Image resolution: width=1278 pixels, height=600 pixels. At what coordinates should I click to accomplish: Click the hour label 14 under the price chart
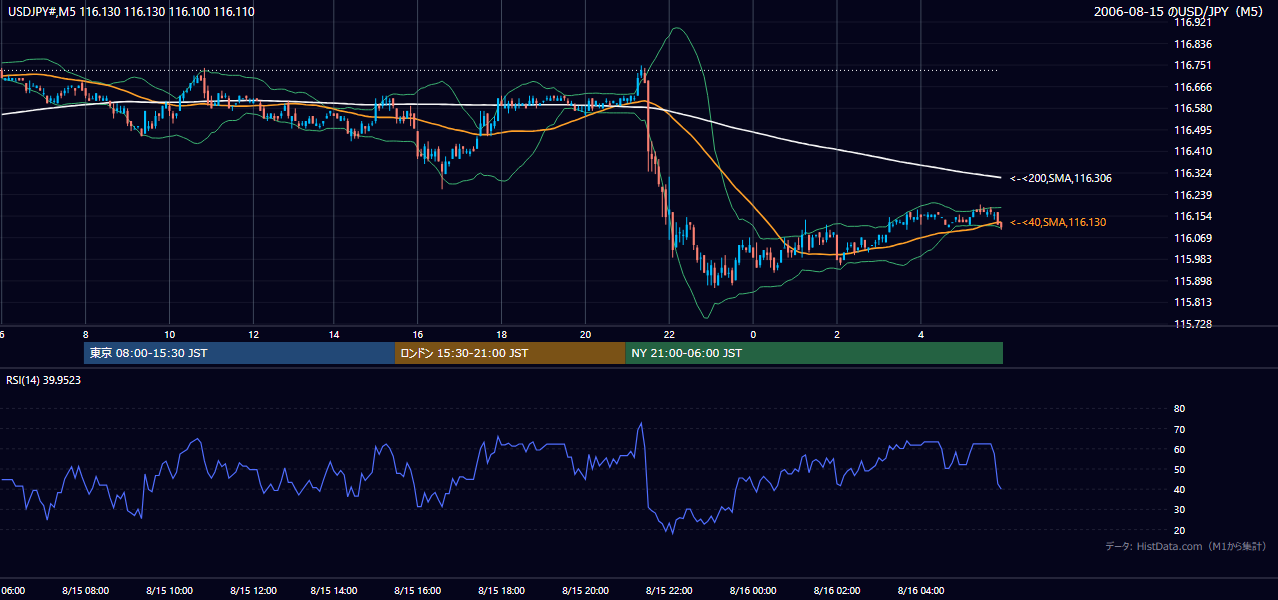point(335,334)
